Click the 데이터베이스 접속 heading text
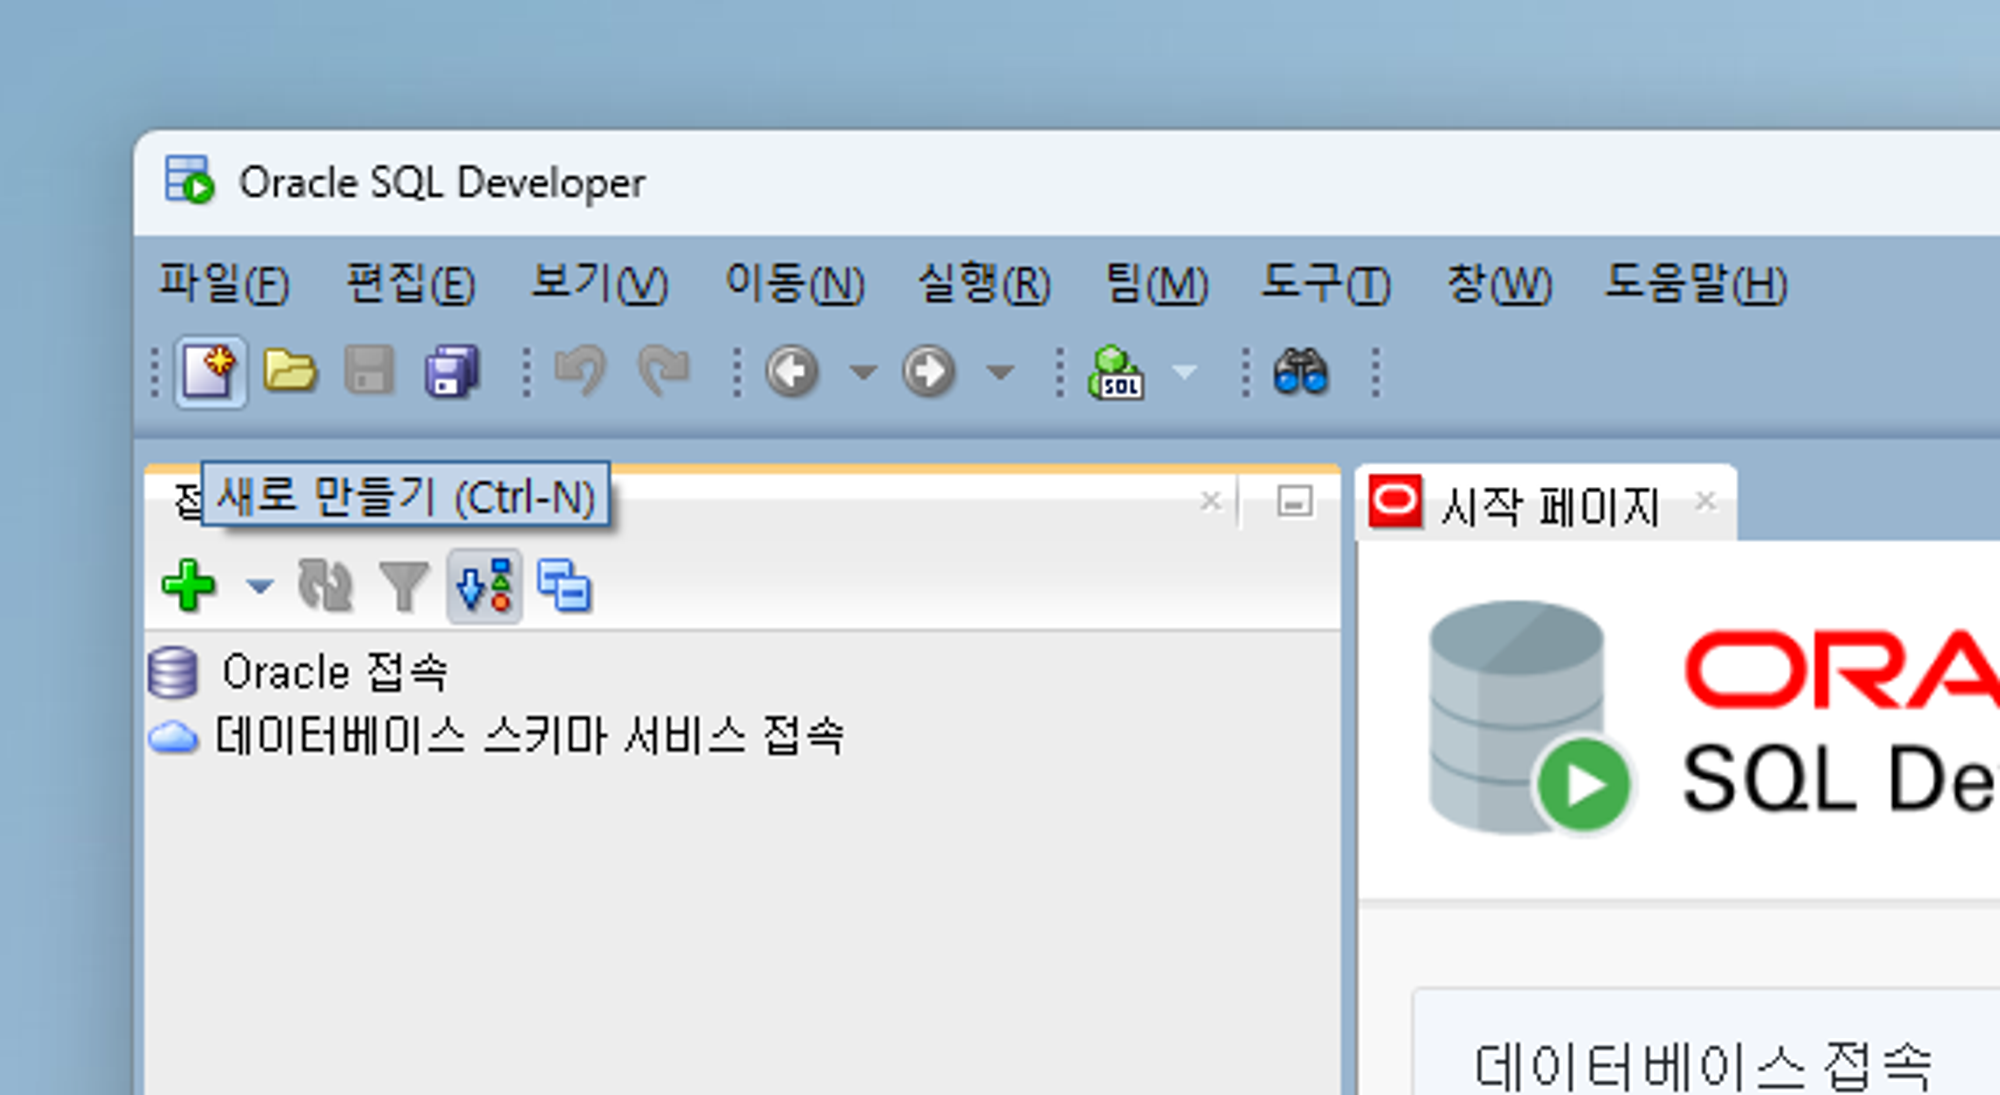Viewport: 2000px width, 1095px height. [x=1704, y=1066]
